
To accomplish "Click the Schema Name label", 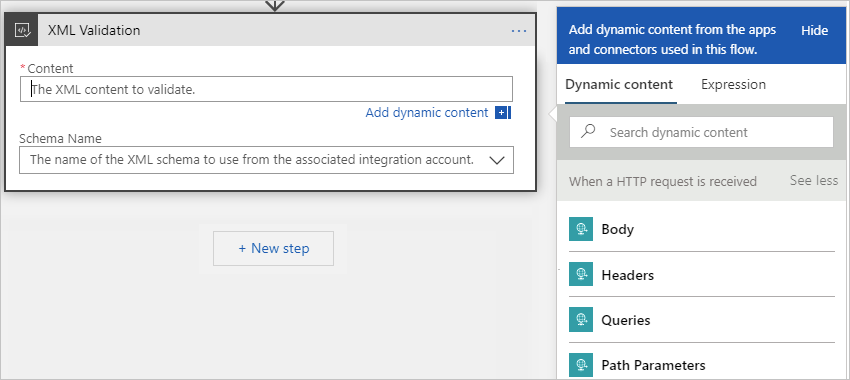I will [60, 138].
